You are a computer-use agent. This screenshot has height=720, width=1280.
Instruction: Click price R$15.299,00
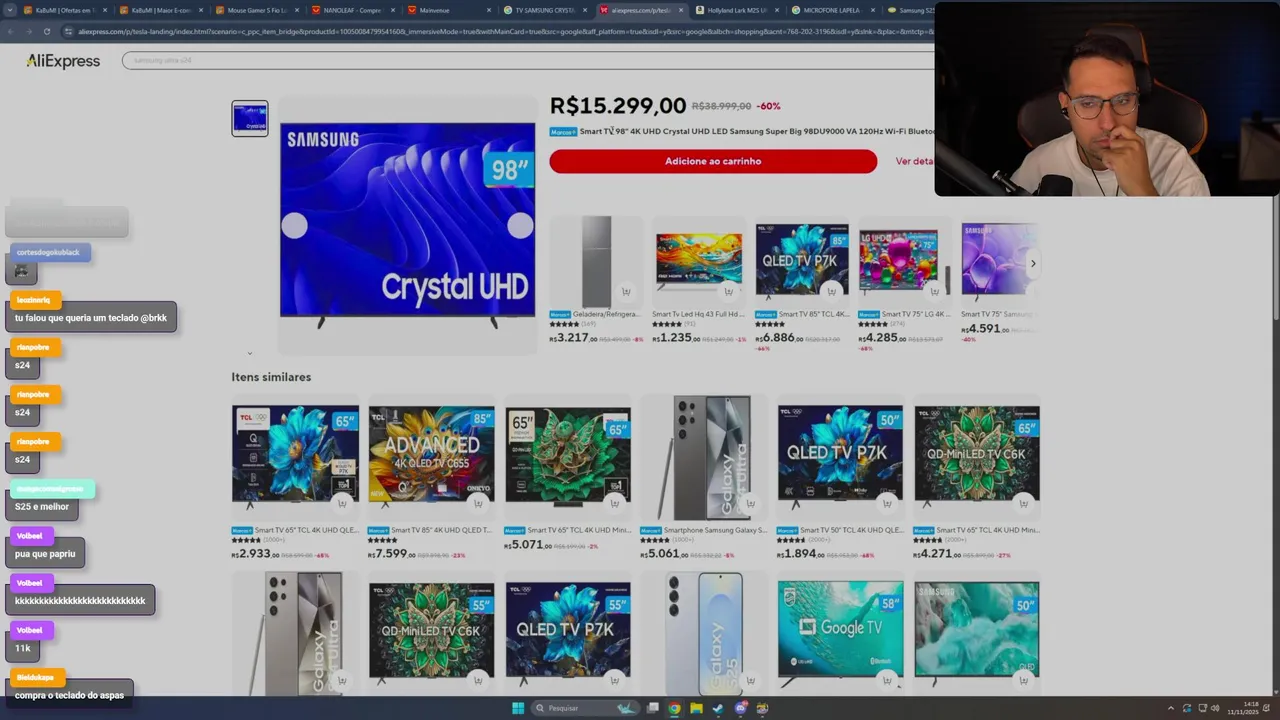coord(618,106)
